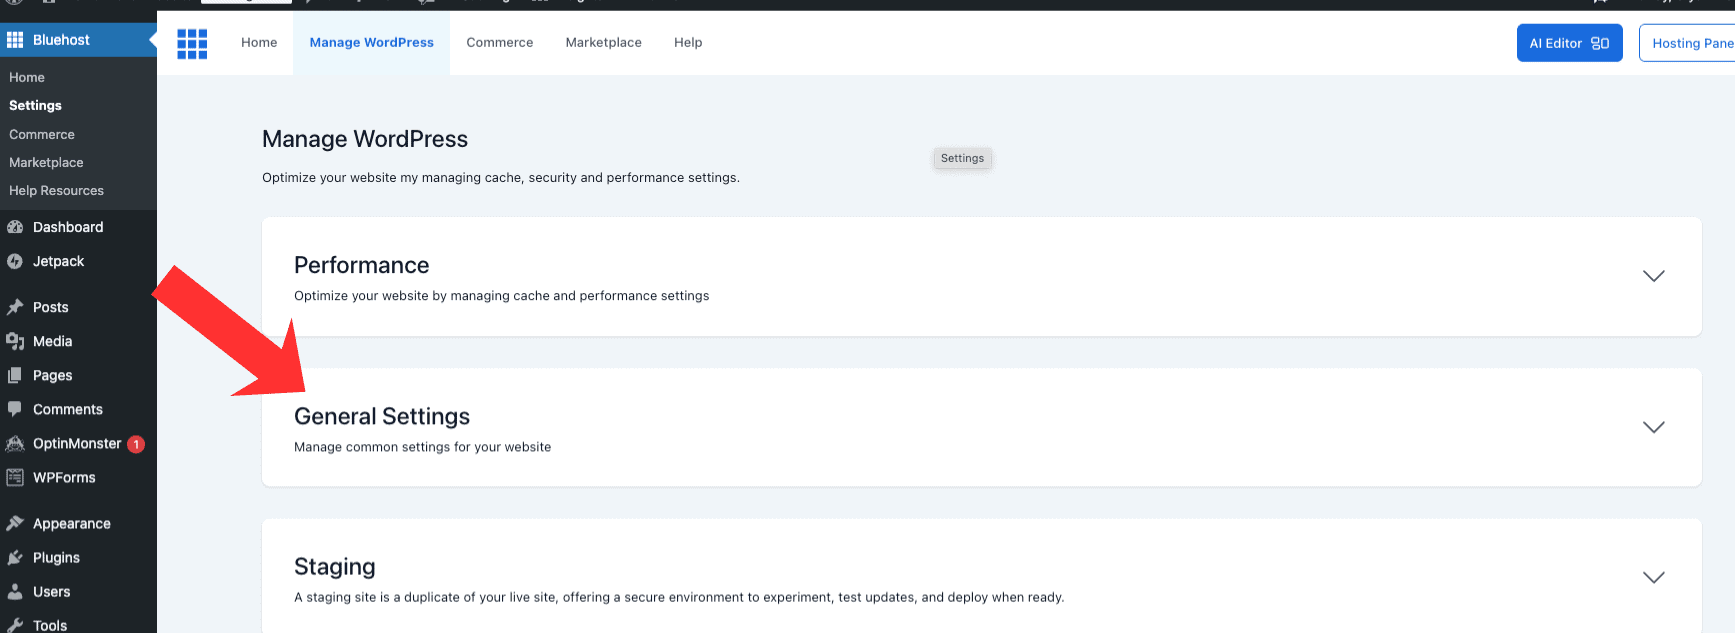Click the OptinMonster notification badge
Screen dimensions: 1735x633
(136, 444)
